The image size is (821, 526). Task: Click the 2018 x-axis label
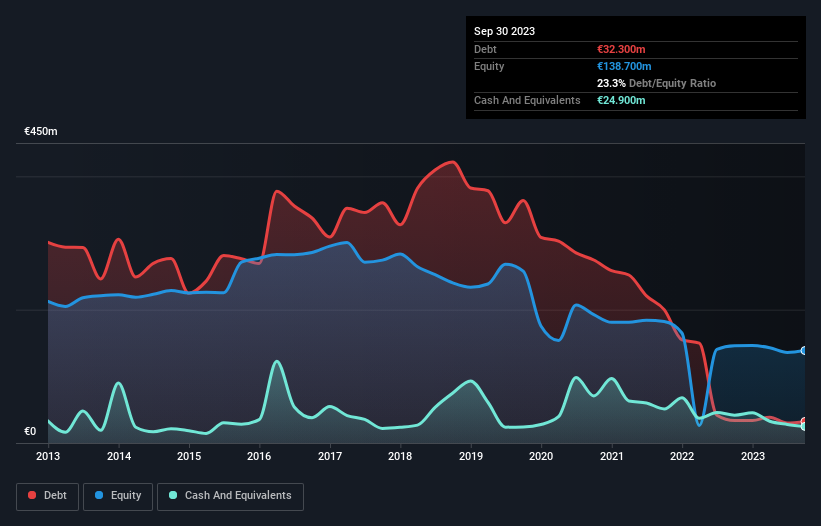[x=400, y=456]
